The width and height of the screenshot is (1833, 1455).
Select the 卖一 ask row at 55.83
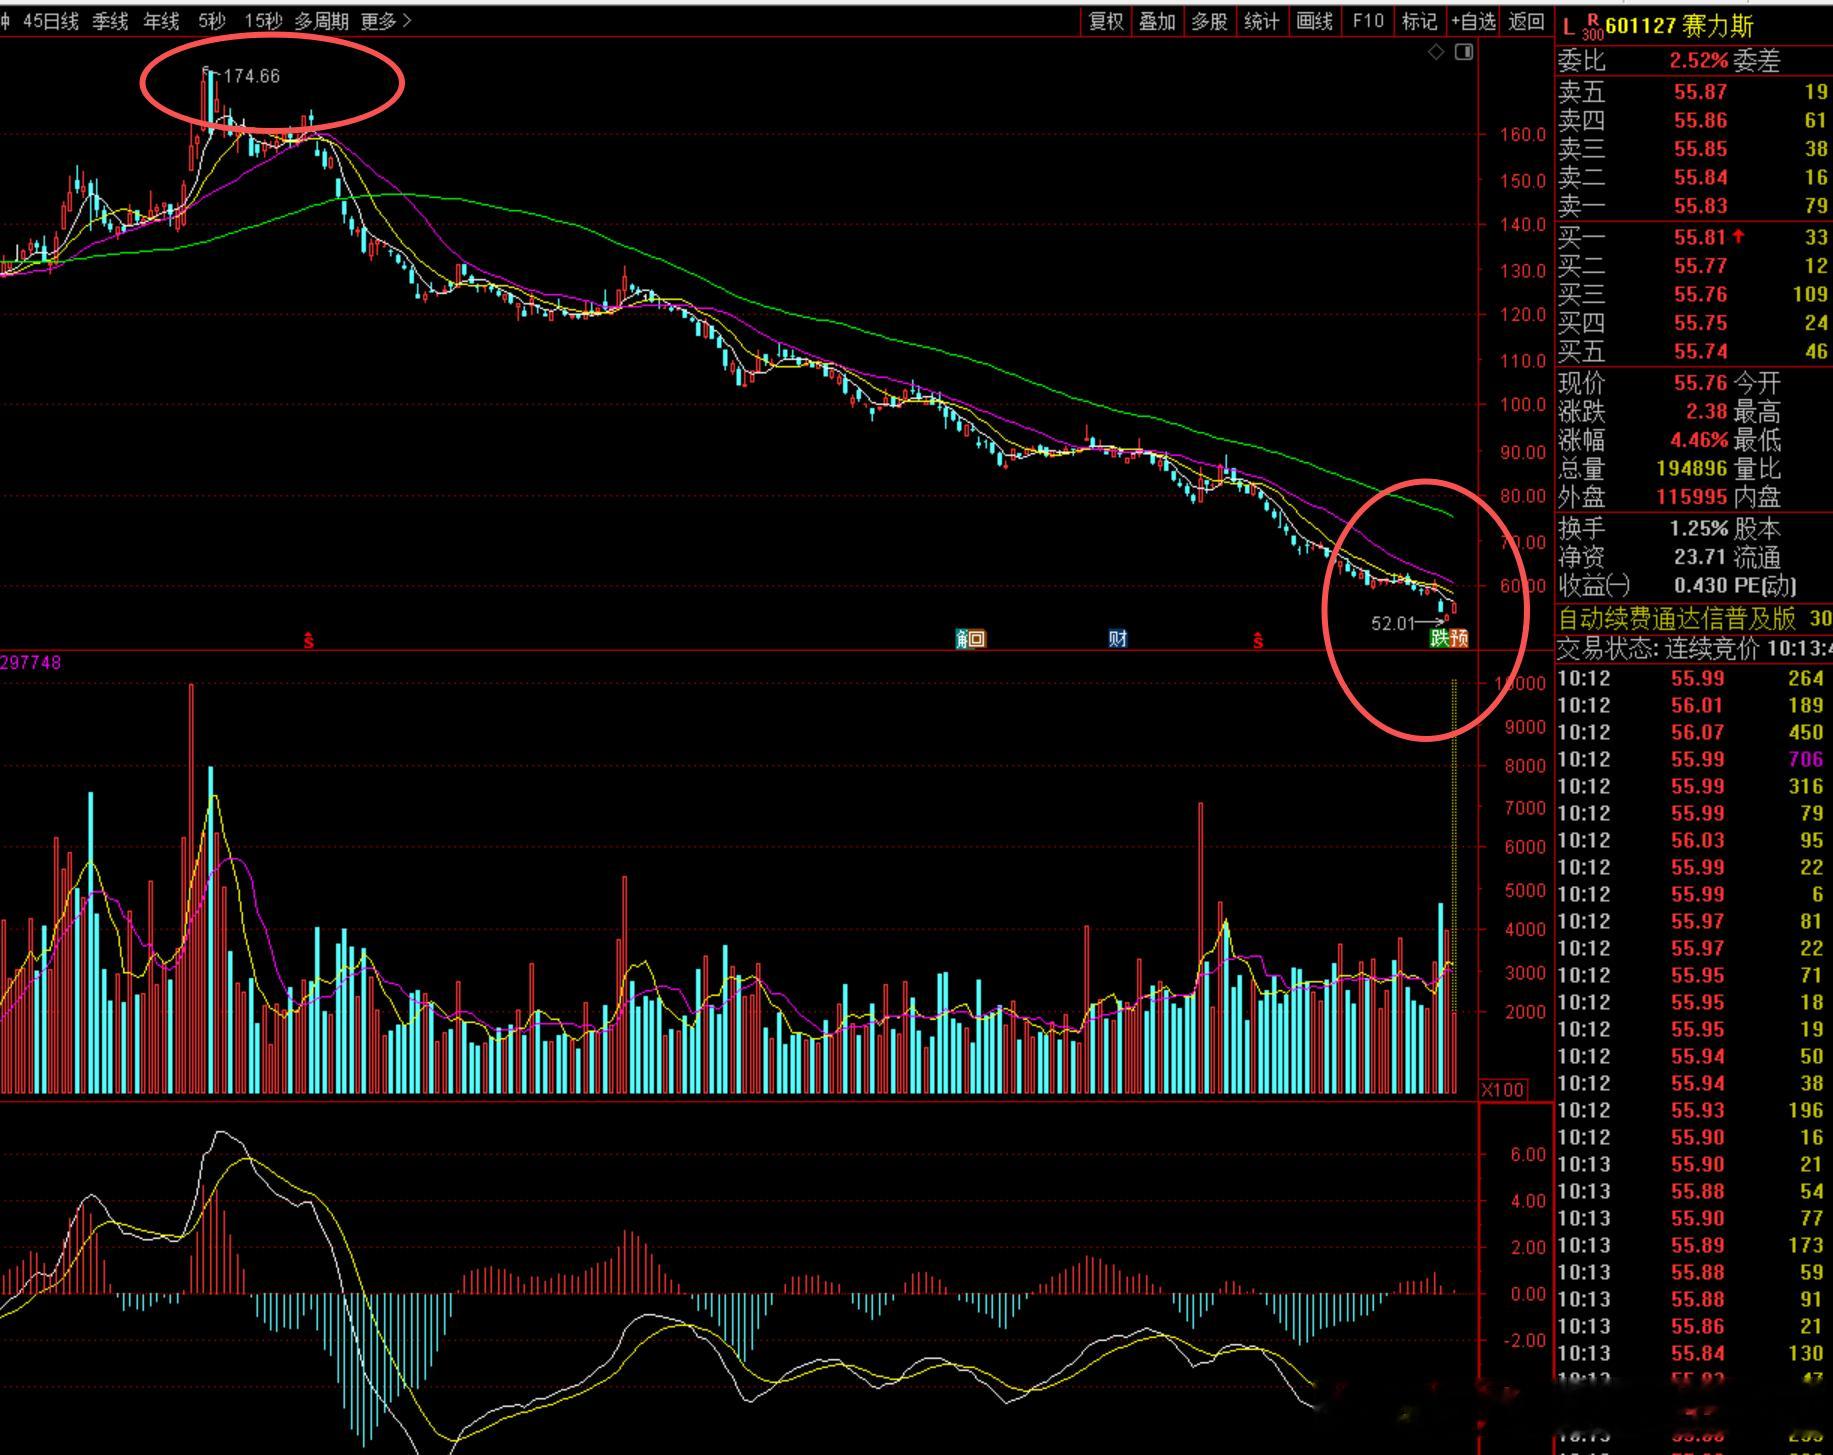[x=1693, y=207]
